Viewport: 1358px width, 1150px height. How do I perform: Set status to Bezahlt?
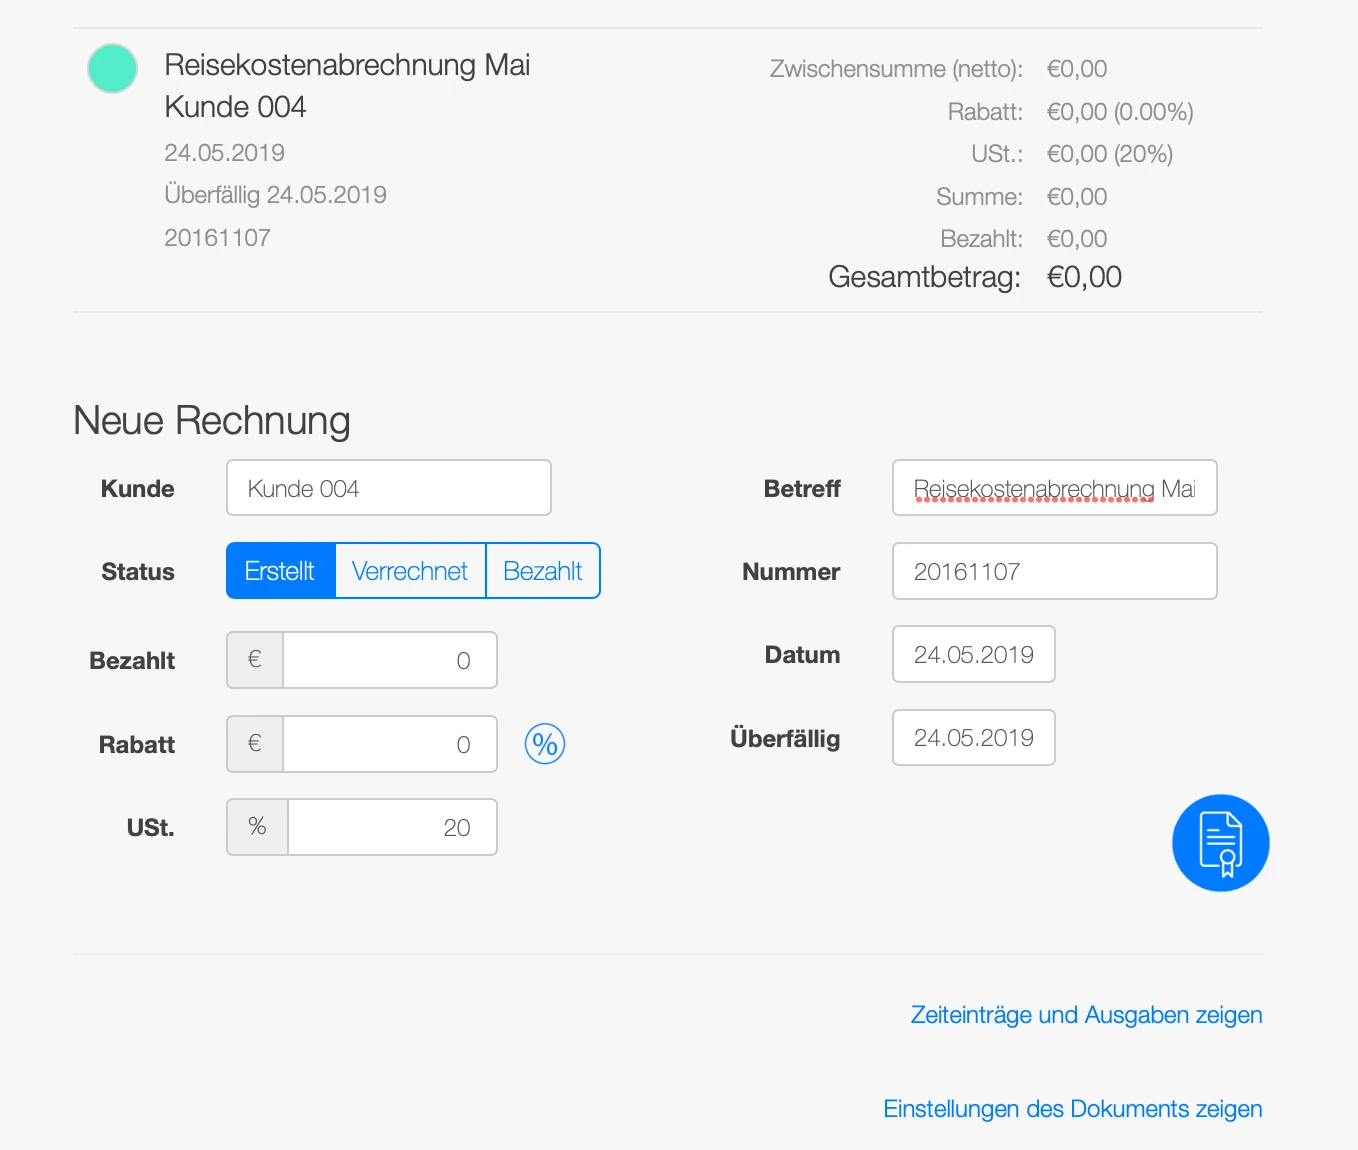click(543, 571)
